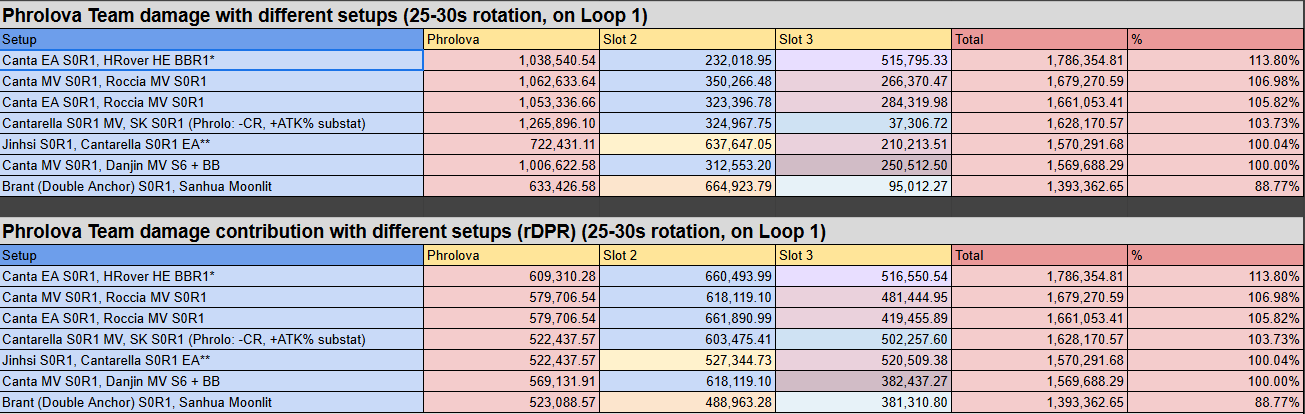The image size is (1305, 414).
Task: Select 100.04% in the rDPR table
Action: 1216,361
